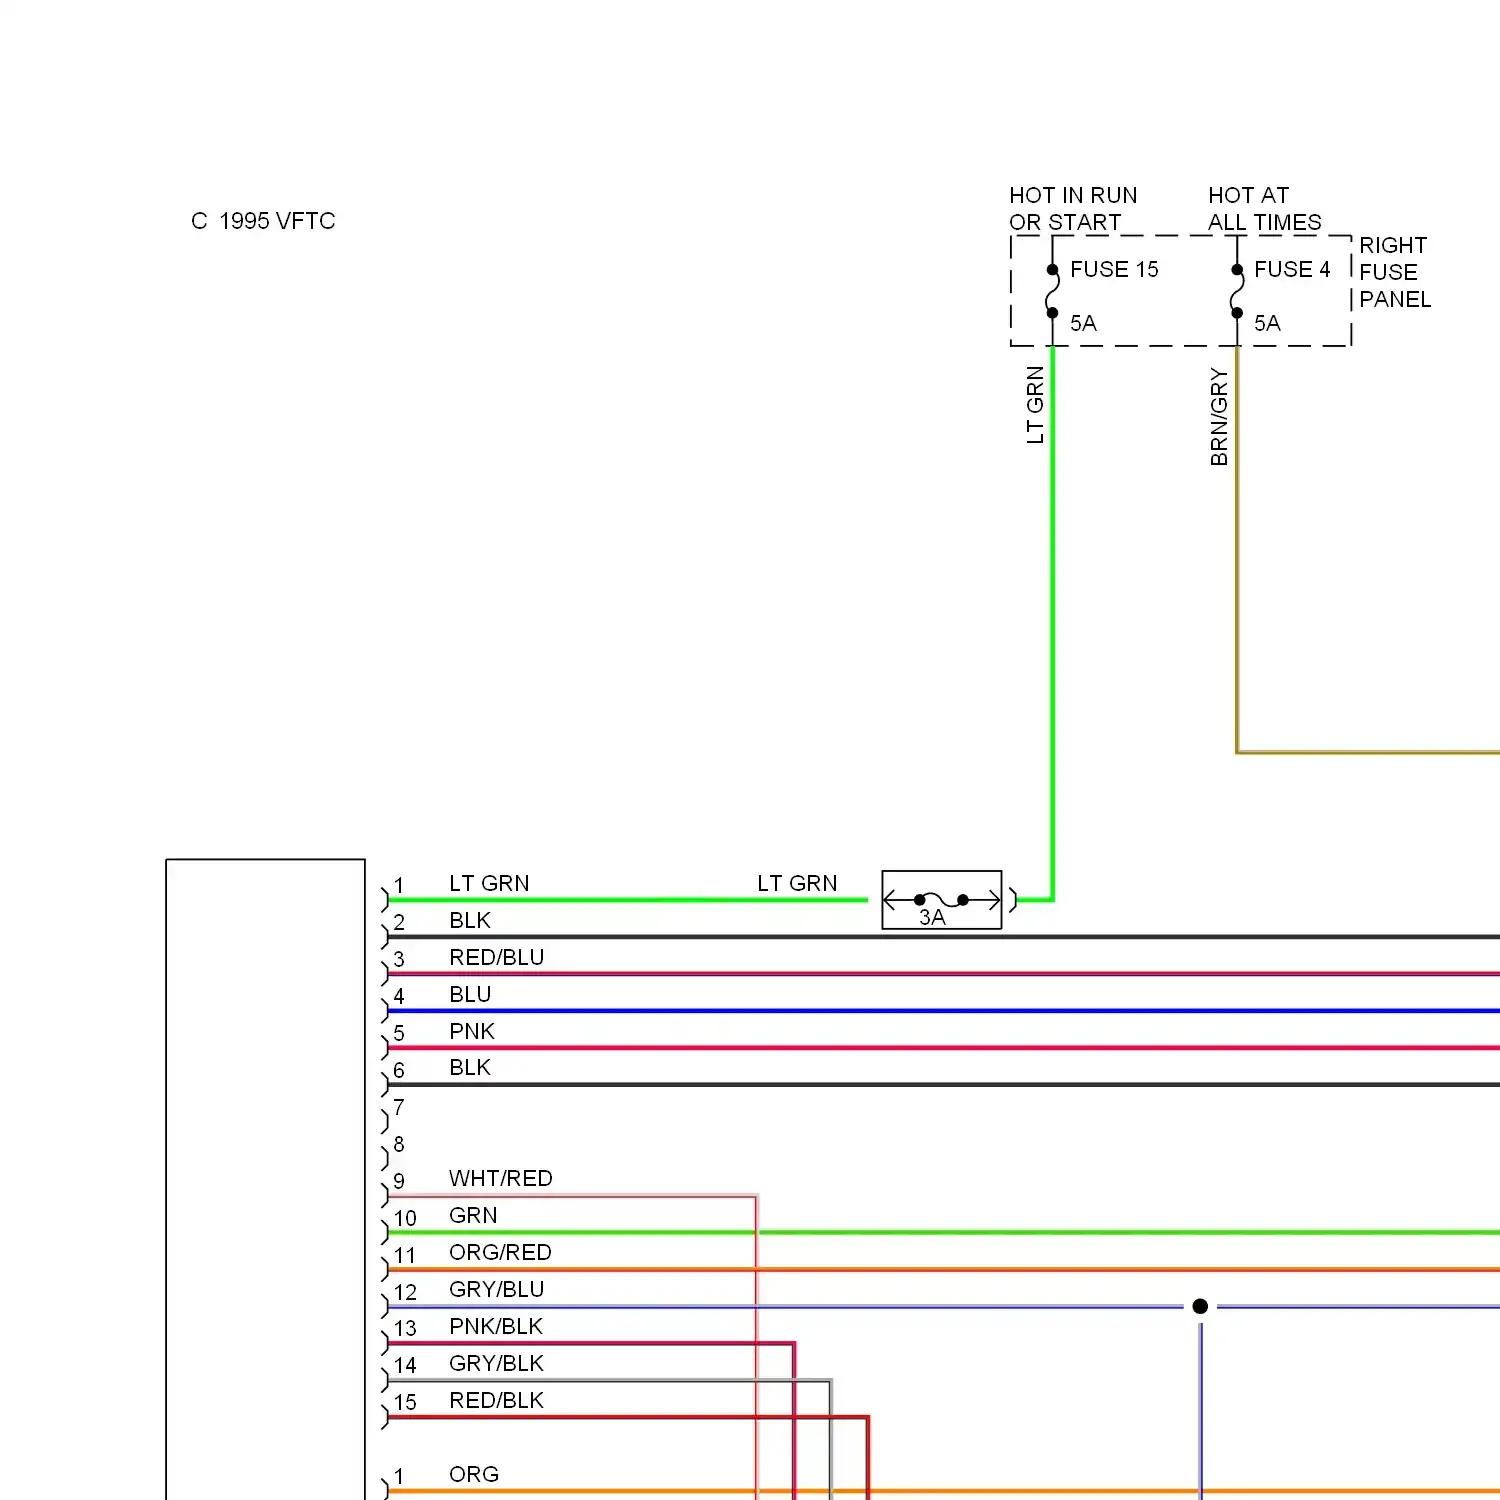Select the vertical "LT GRN" wire label
The image size is (1500, 1500).
[x=1035, y=405]
